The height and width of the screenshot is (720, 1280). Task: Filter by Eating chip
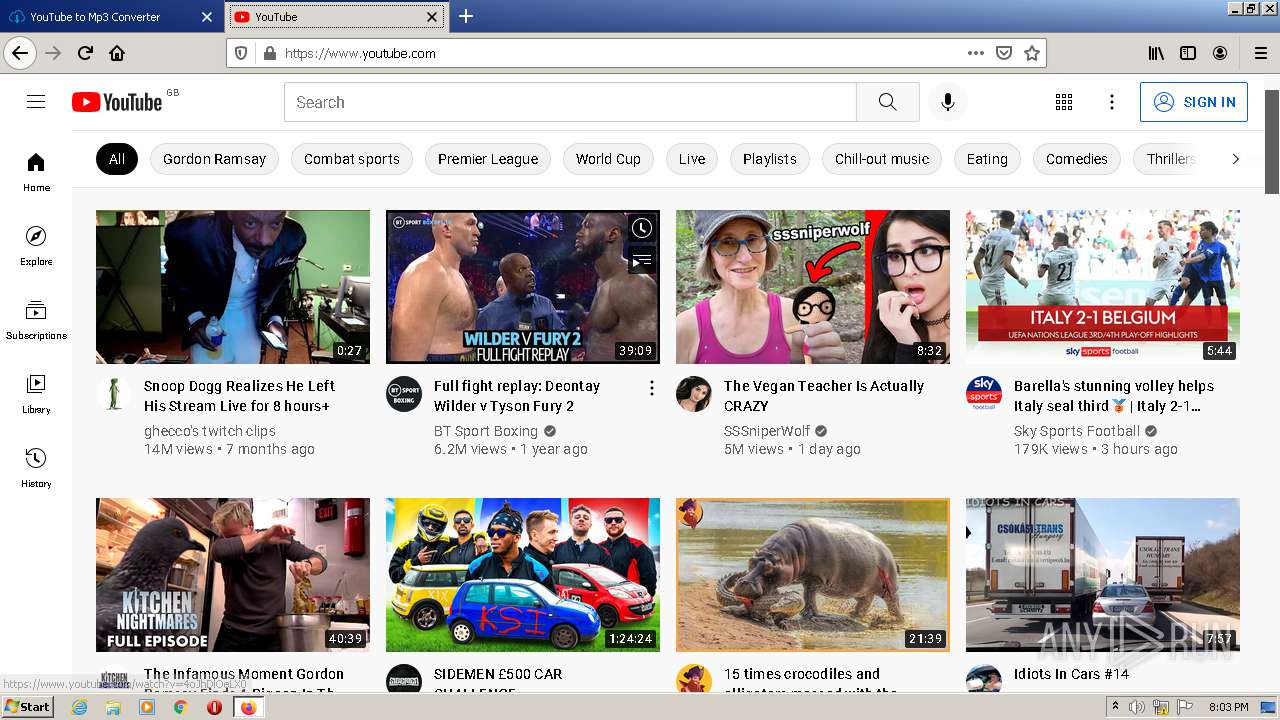coord(987,159)
